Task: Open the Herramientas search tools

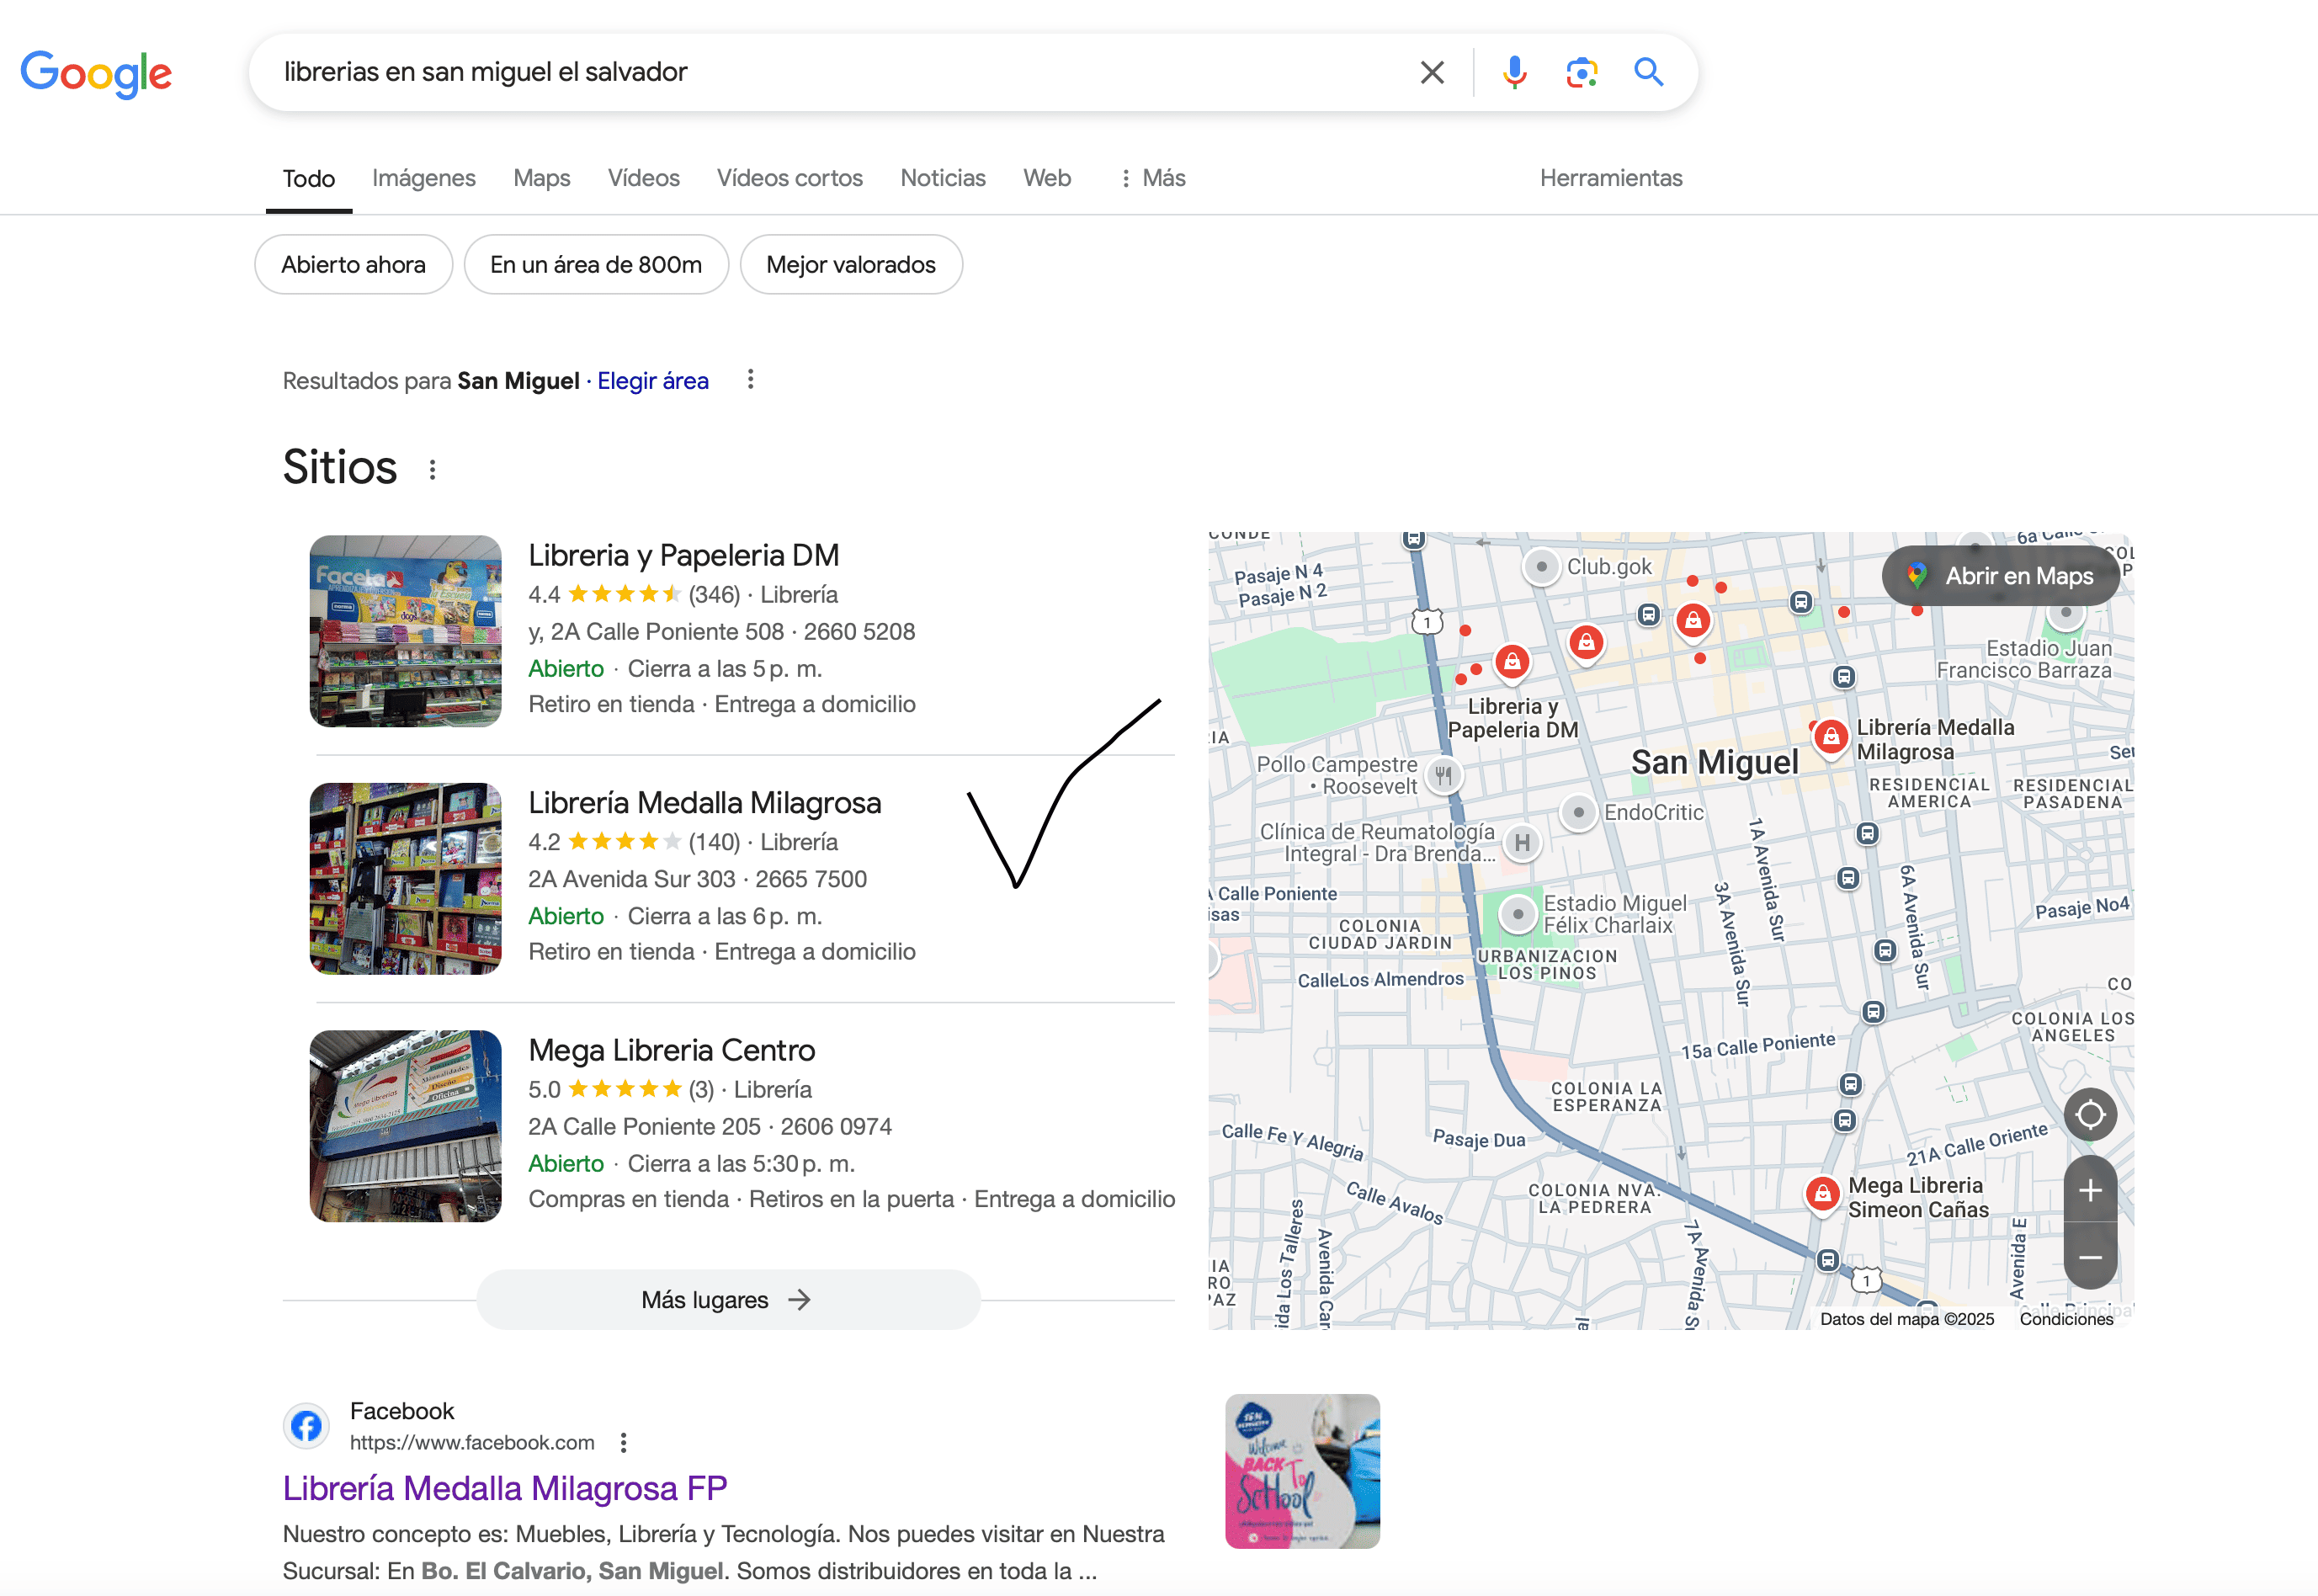Action: (1610, 178)
